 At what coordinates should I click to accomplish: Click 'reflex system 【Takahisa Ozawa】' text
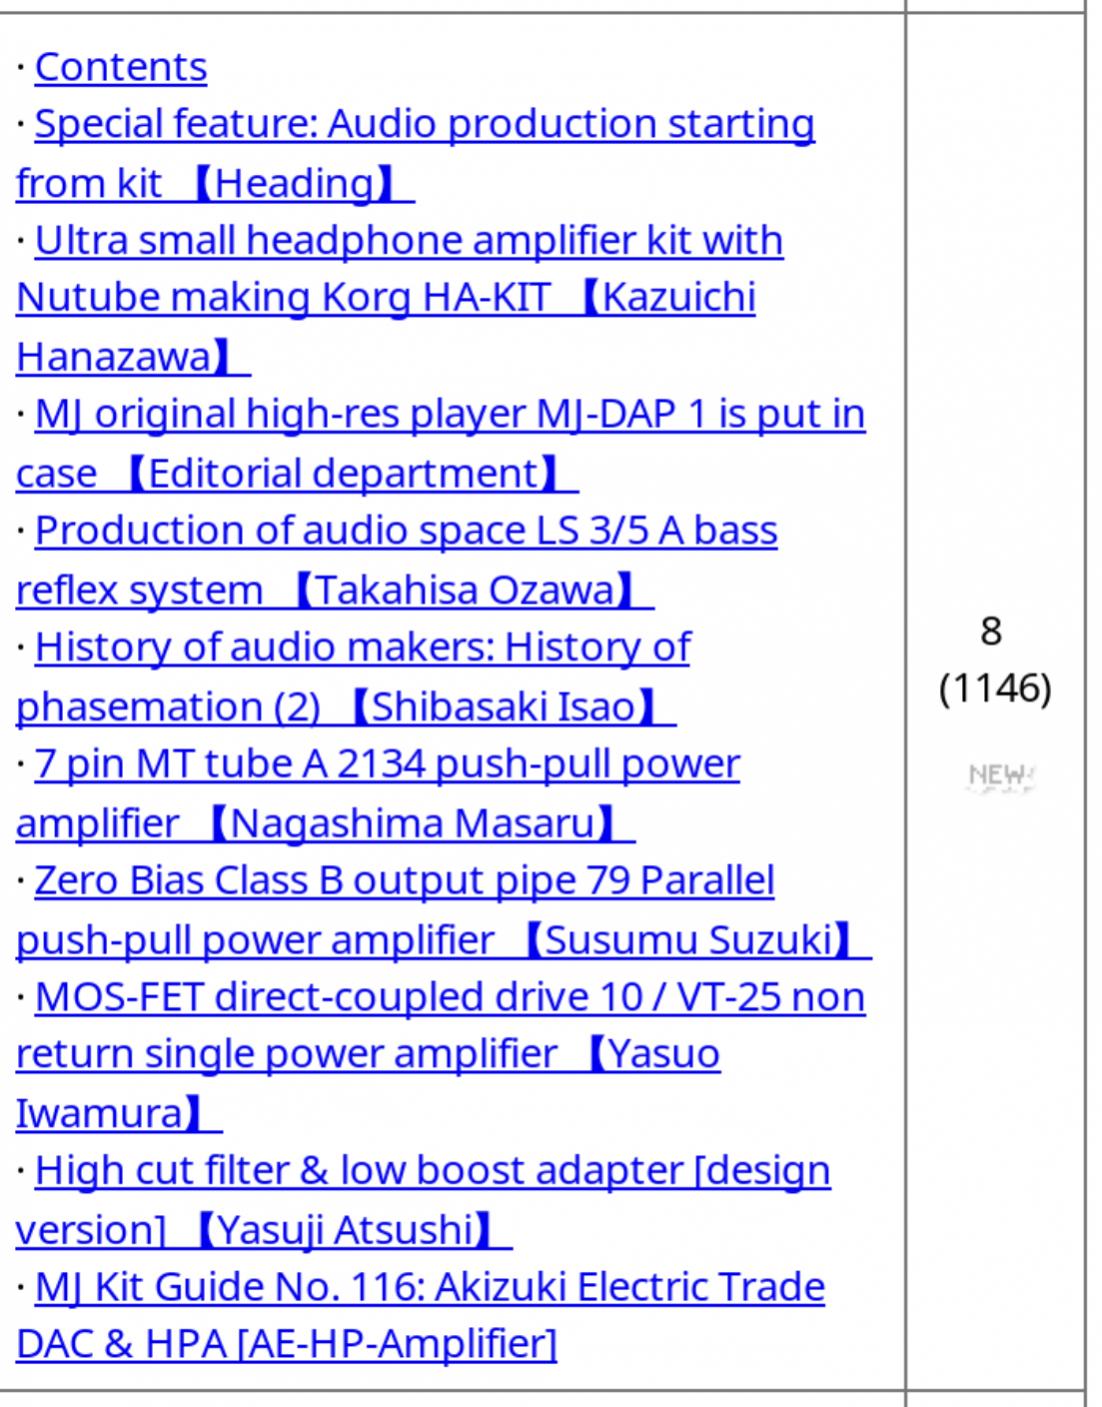(335, 590)
